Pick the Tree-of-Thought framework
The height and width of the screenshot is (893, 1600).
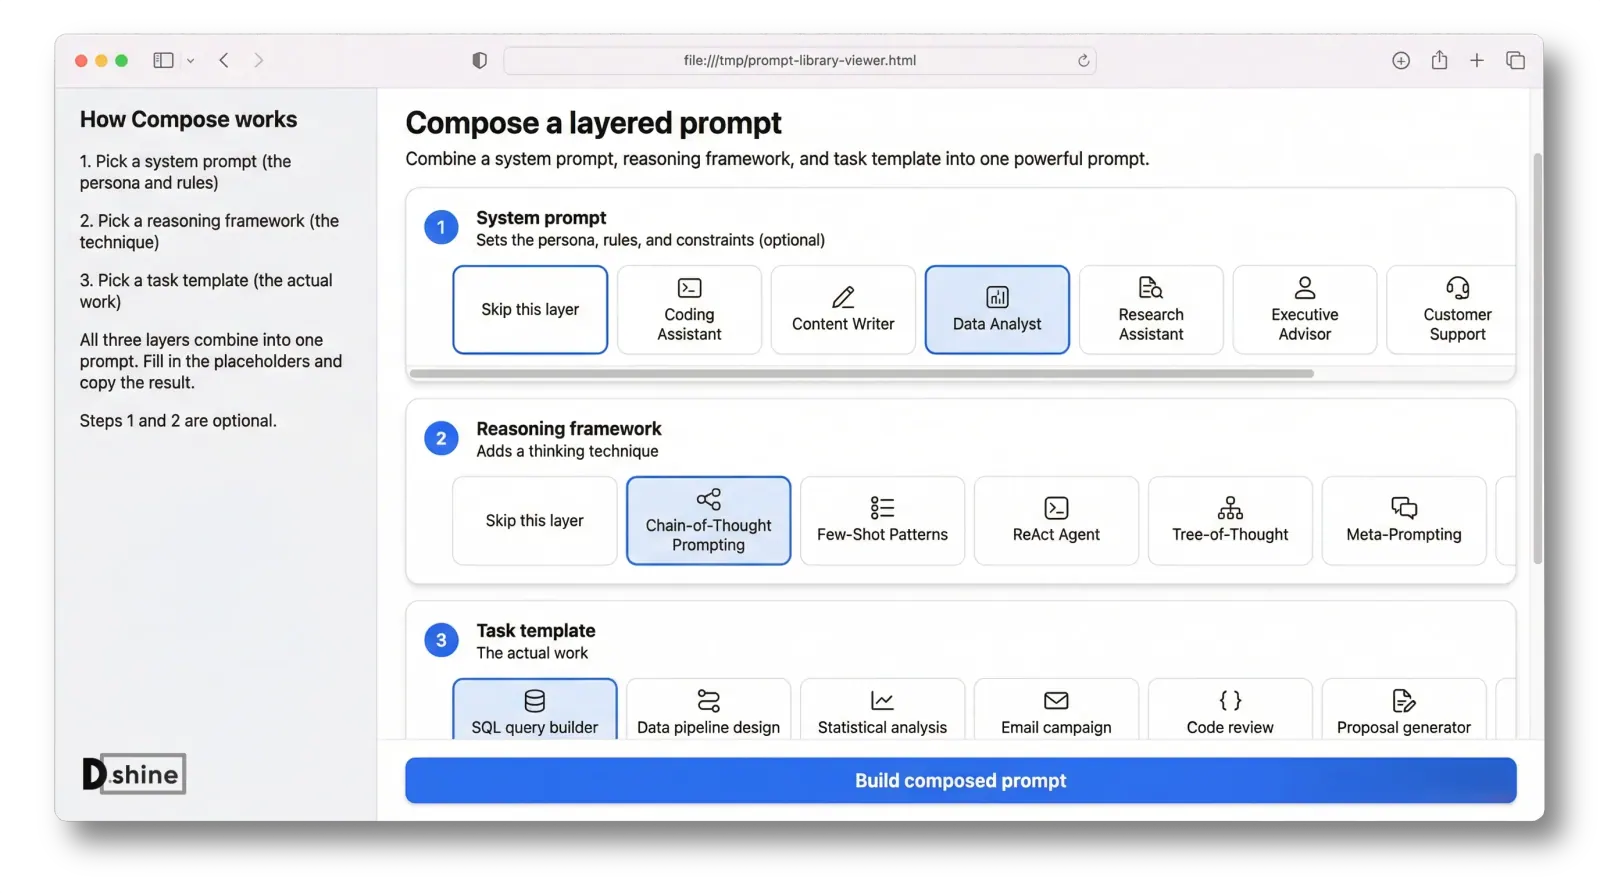pos(1230,521)
